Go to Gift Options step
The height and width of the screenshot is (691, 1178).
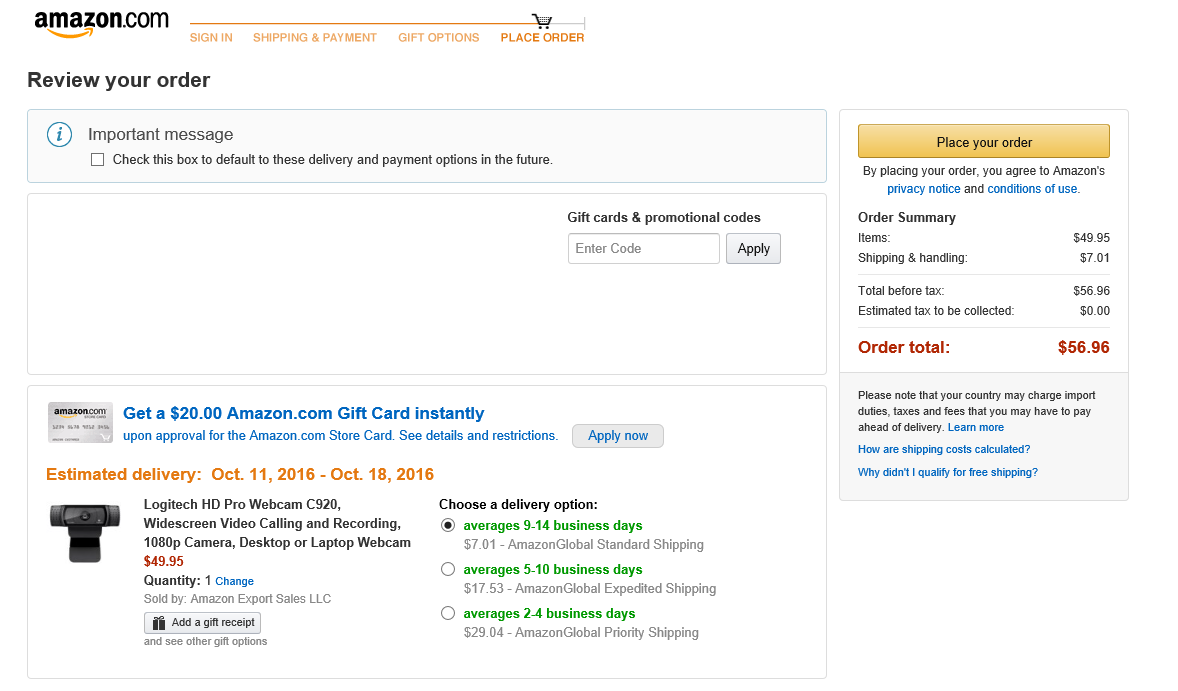point(438,38)
